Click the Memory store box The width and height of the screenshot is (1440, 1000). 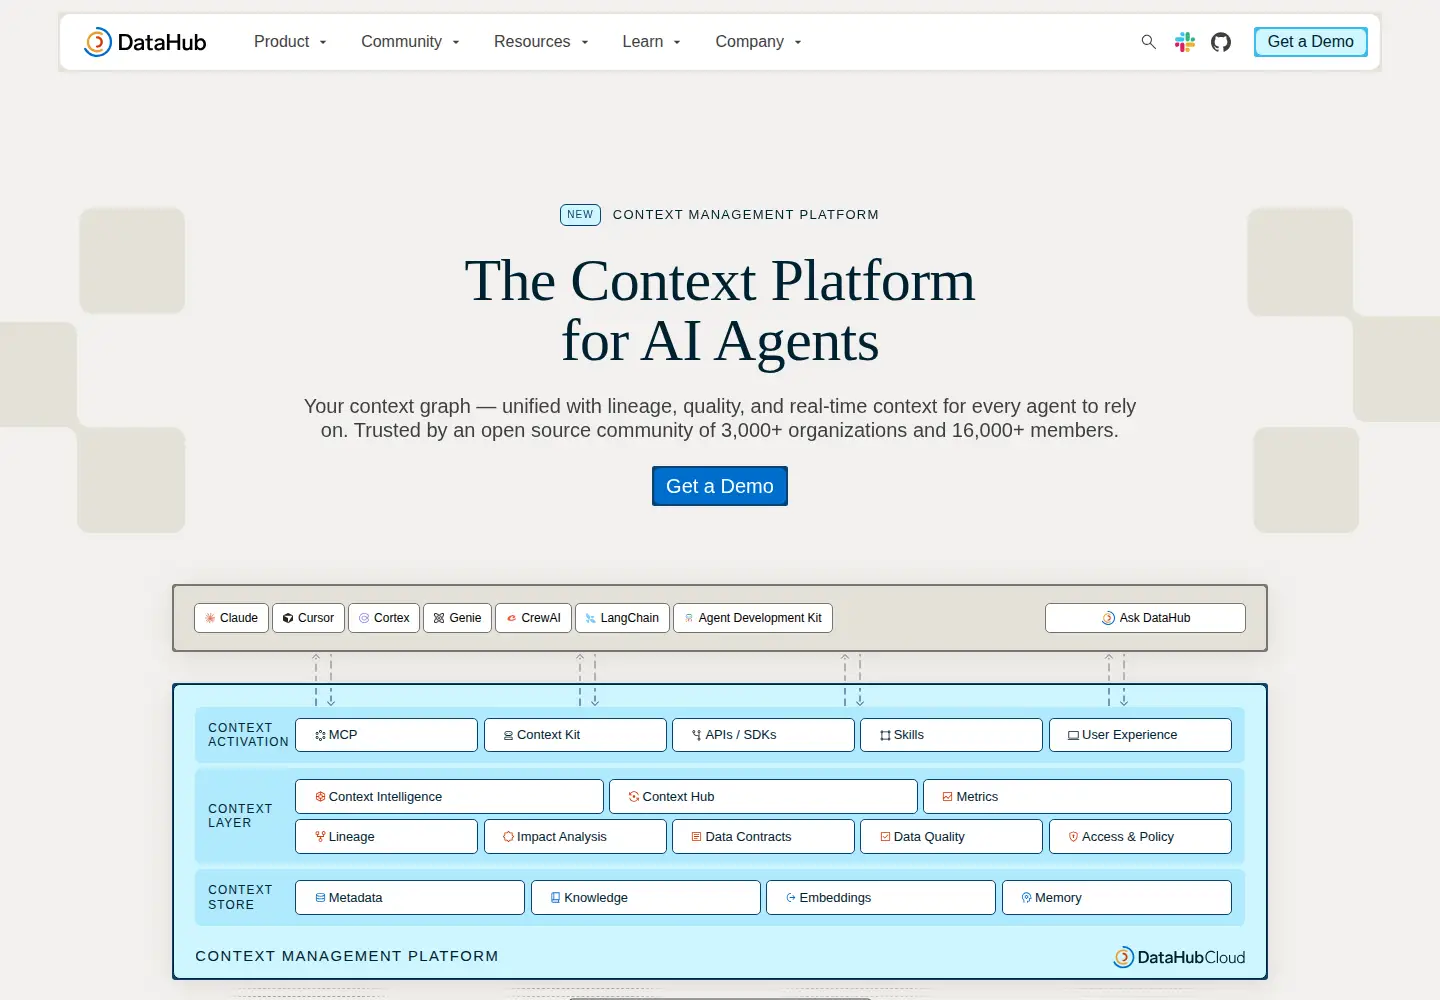point(1117,898)
